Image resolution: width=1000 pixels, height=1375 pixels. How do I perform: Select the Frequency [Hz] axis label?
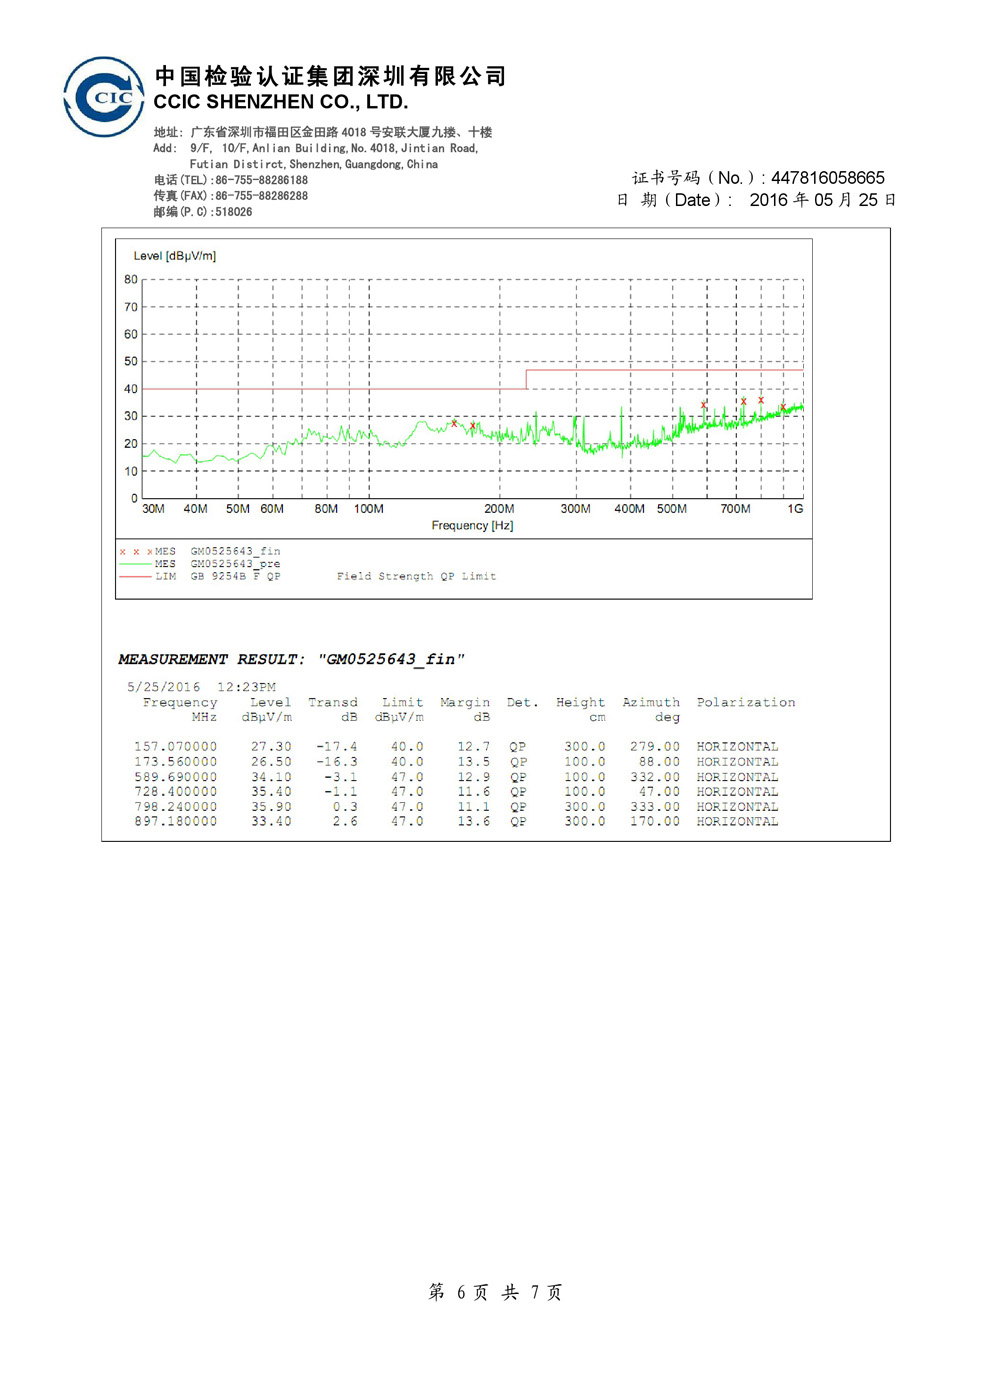[x=472, y=526]
